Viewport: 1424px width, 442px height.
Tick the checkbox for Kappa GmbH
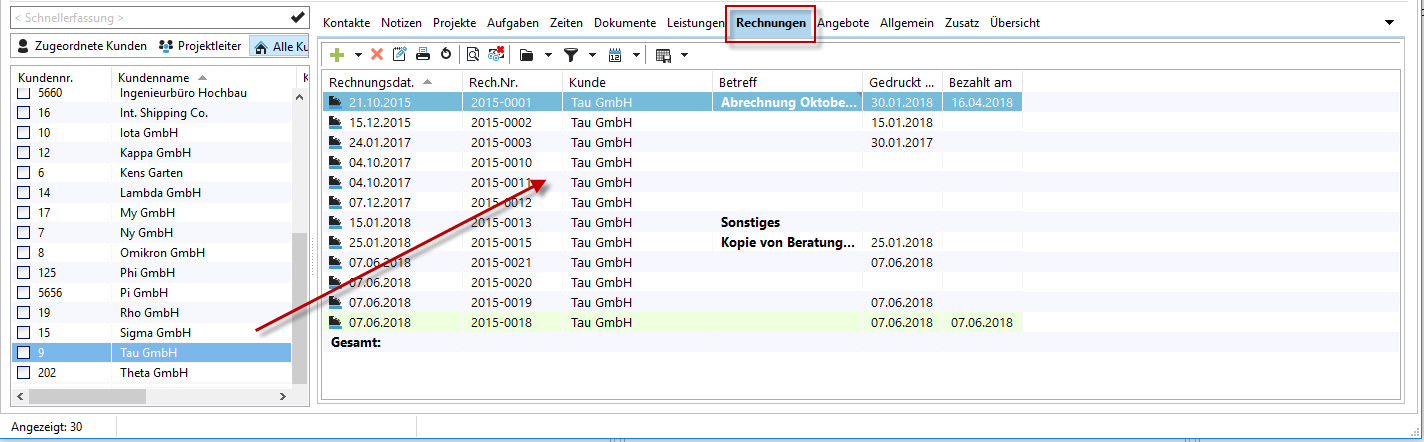24,153
